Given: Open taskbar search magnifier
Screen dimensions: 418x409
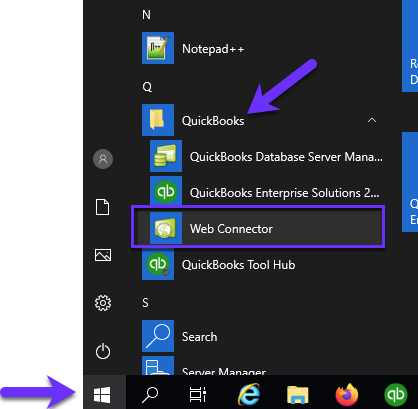Looking at the screenshot, I should tap(150, 395).
